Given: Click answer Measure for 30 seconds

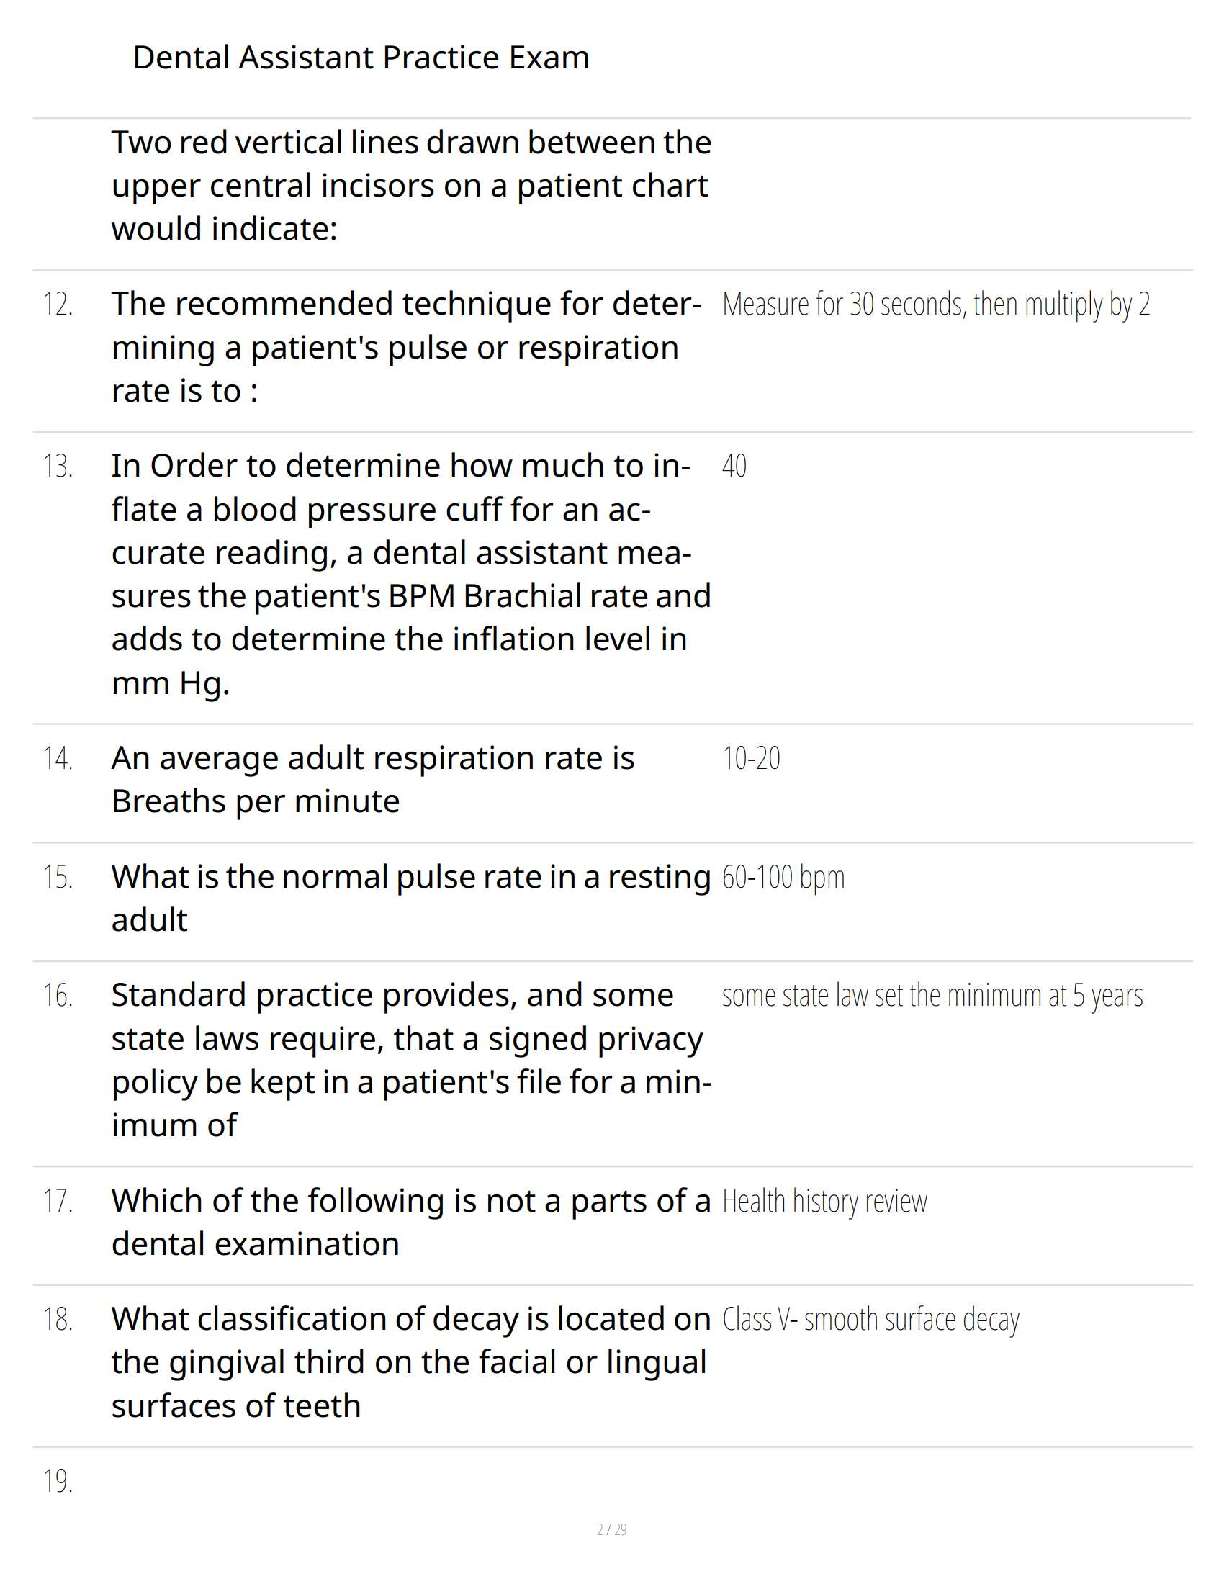Looking at the screenshot, I should coord(936,304).
